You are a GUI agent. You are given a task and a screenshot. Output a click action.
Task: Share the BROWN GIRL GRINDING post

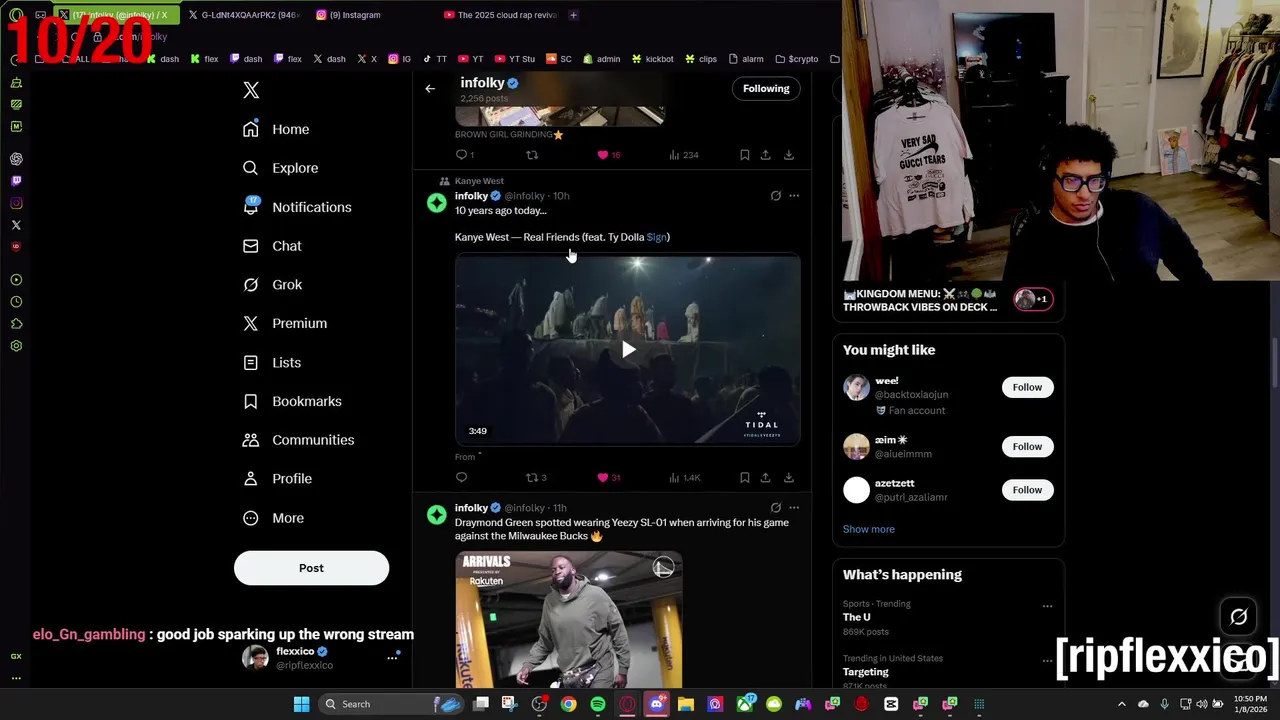click(x=765, y=155)
